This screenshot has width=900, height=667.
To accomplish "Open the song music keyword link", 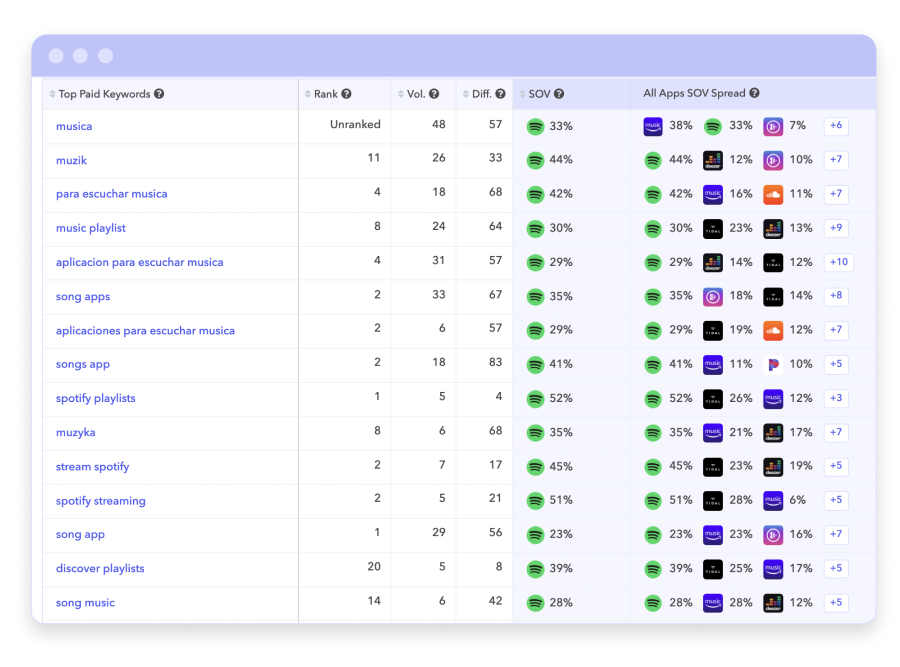I will tap(85, 603).
